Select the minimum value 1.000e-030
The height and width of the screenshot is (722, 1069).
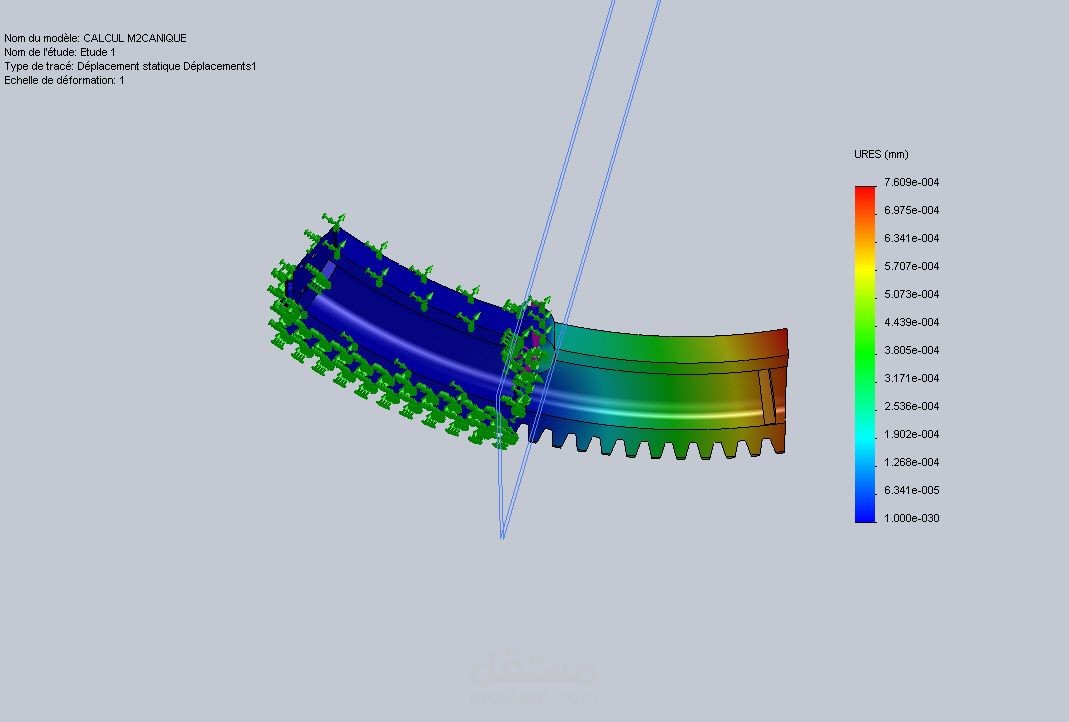912,517
